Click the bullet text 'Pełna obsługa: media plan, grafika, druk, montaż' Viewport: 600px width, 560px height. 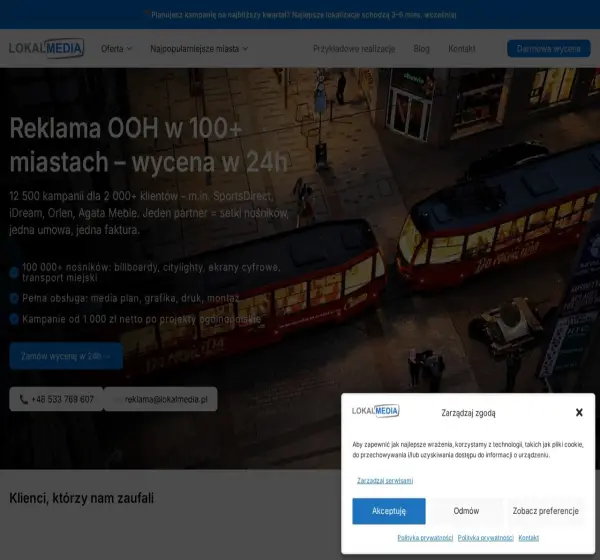[131, 298]
